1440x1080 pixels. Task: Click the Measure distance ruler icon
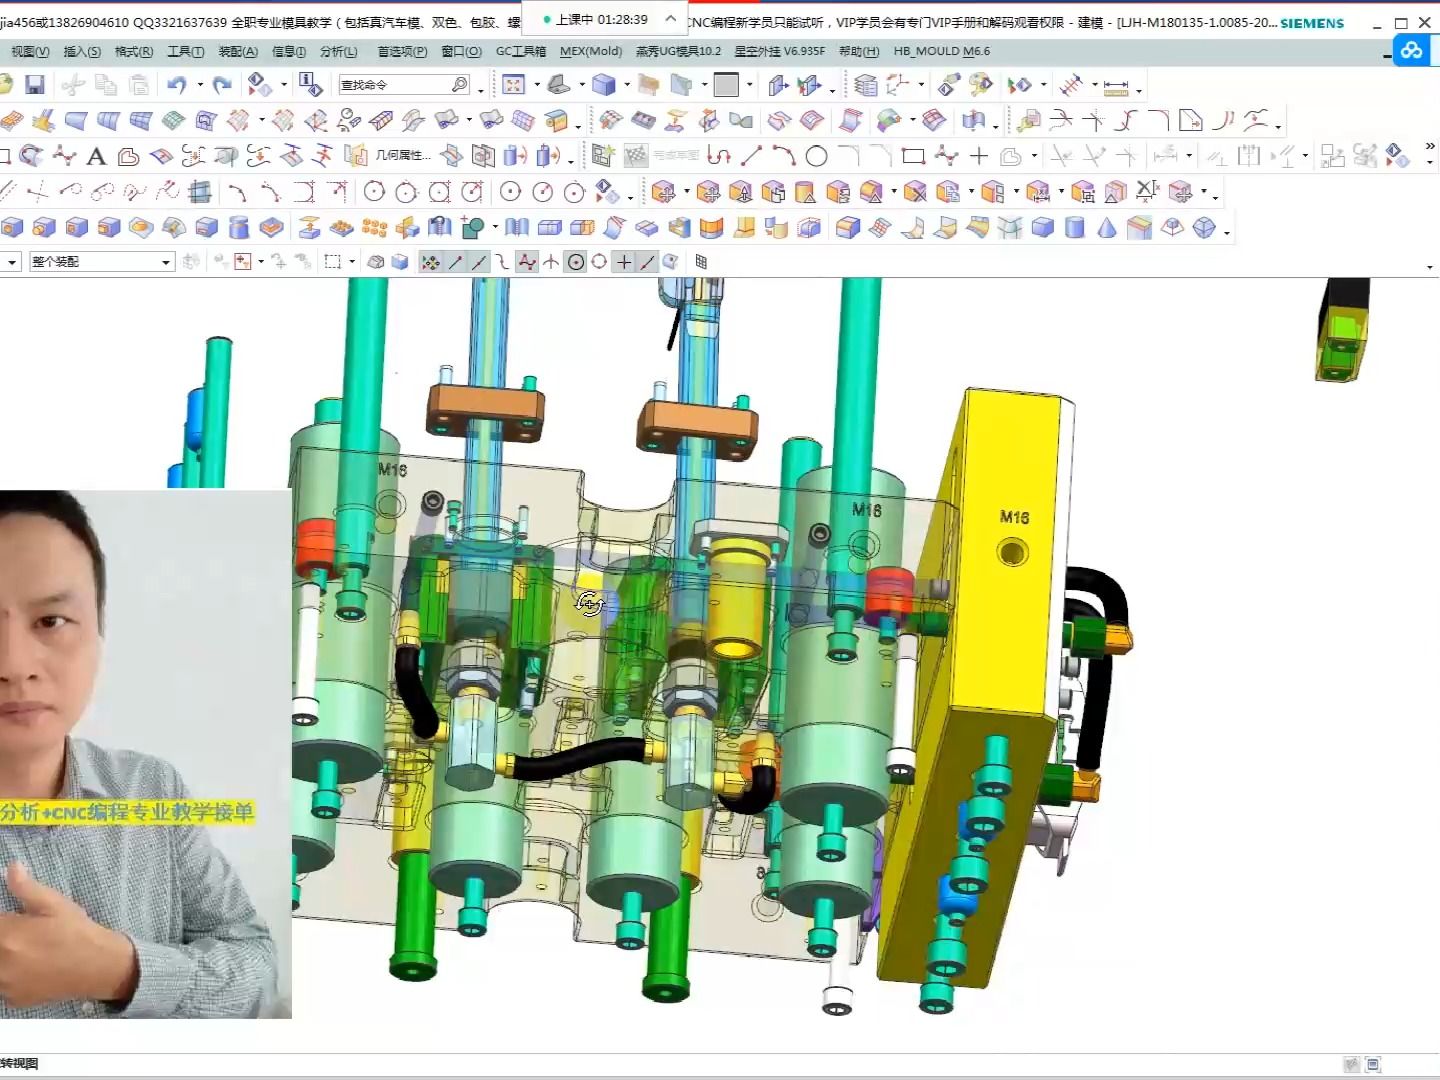pyautogui.click(x=1116, y=86)
